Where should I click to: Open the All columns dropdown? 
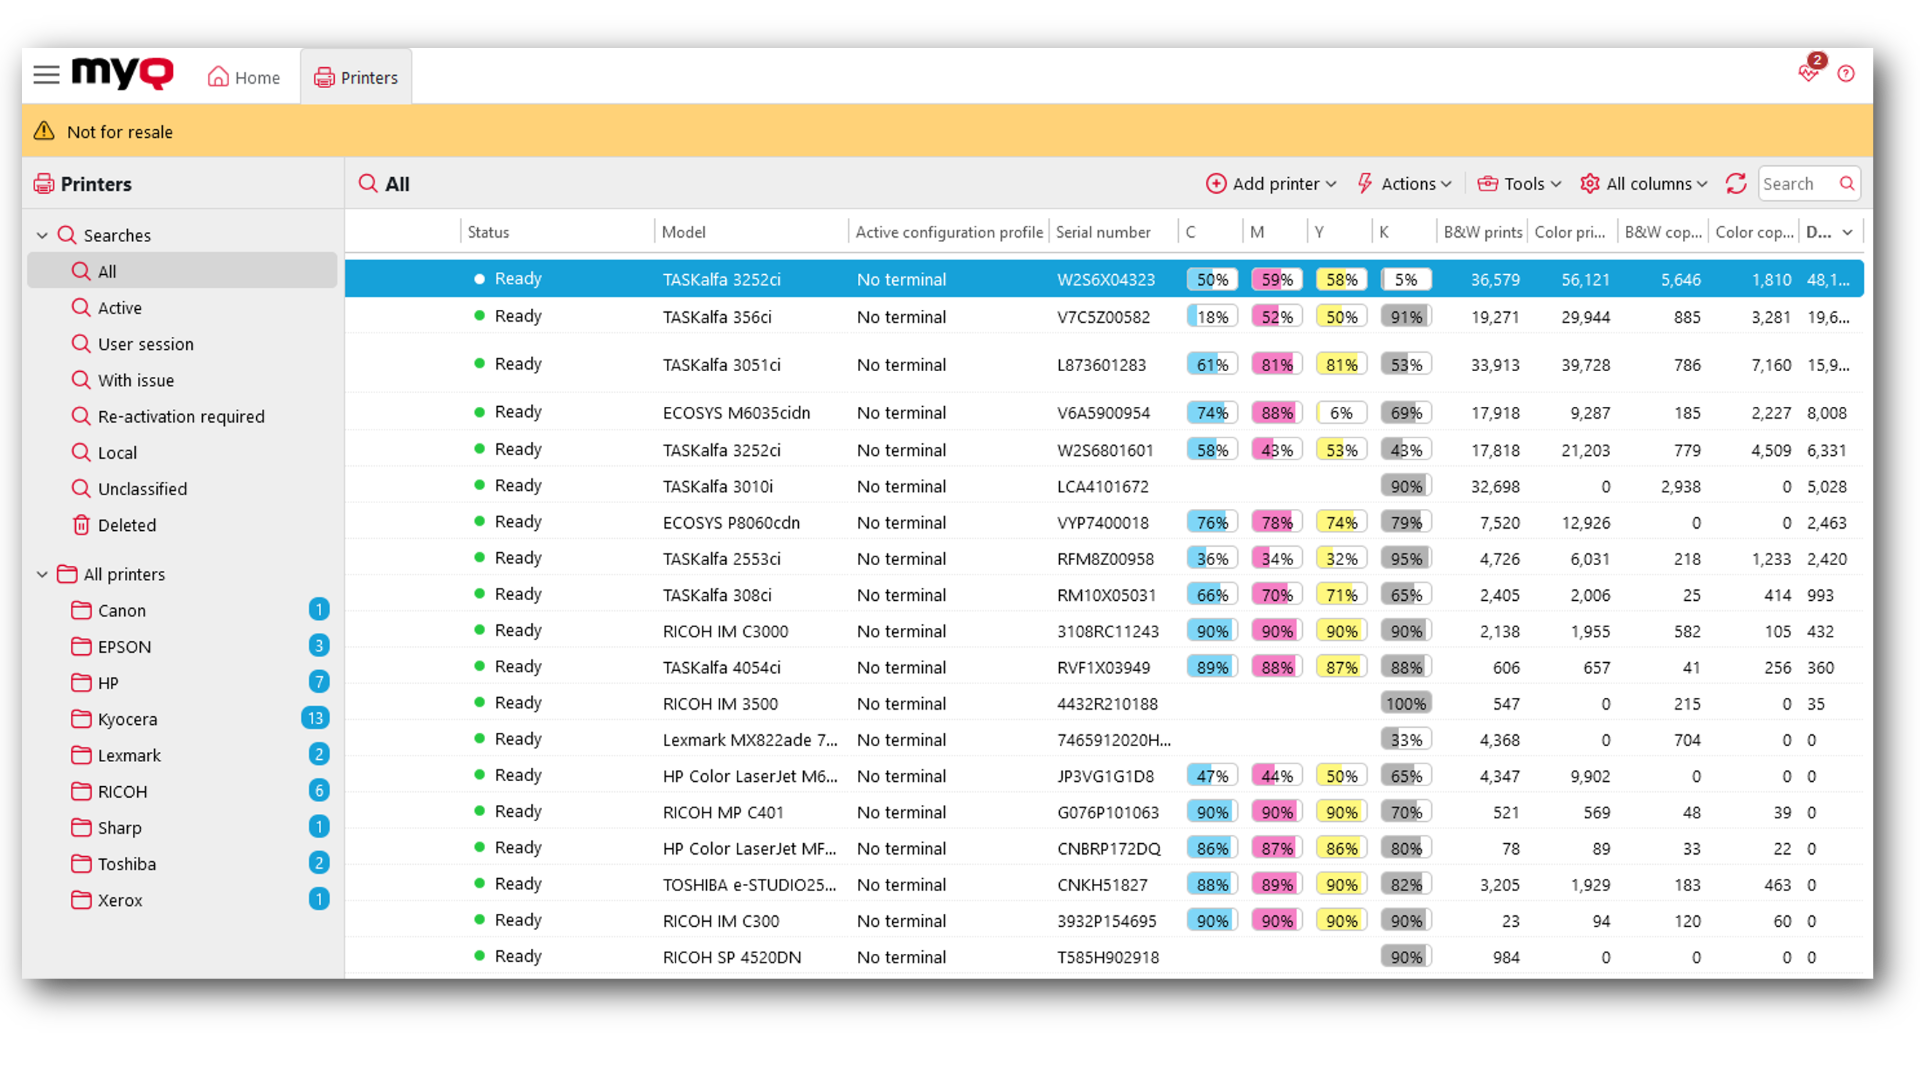1643,184
